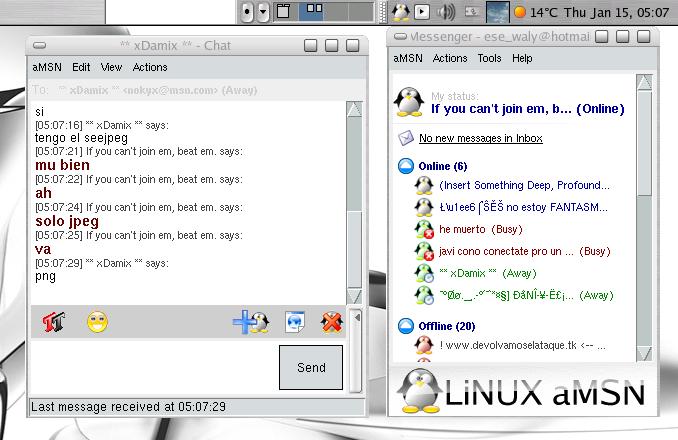Screen dimensions: 678x440
Task: Open the font style picker in chat
Action: [54, 322]
